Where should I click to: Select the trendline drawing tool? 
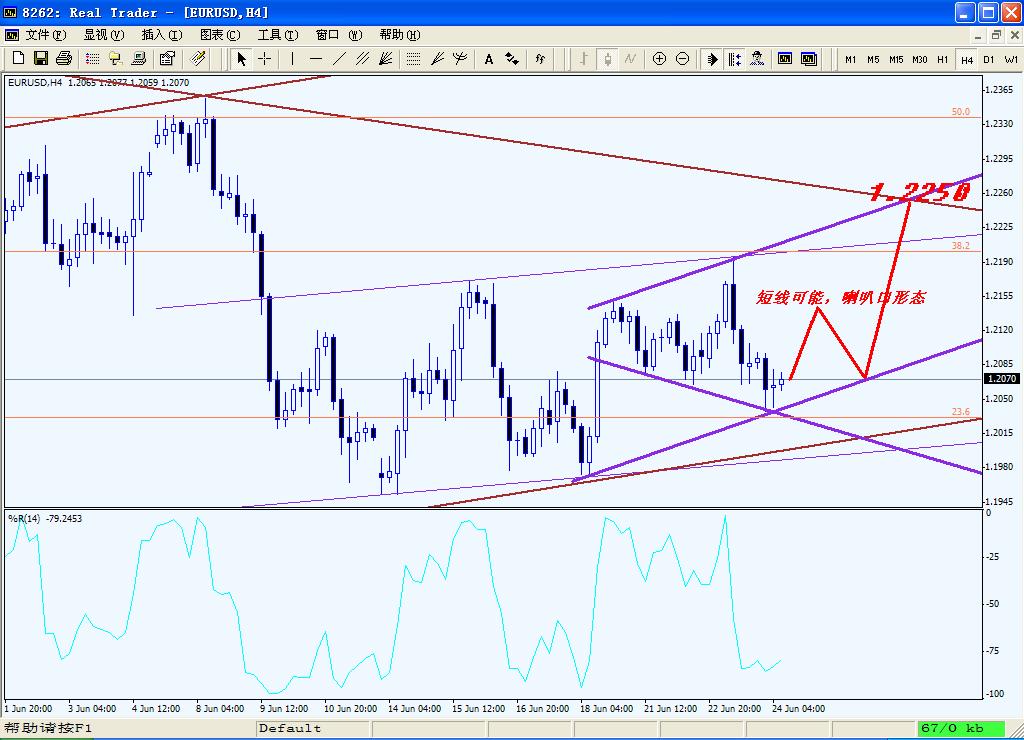(338, 59)
